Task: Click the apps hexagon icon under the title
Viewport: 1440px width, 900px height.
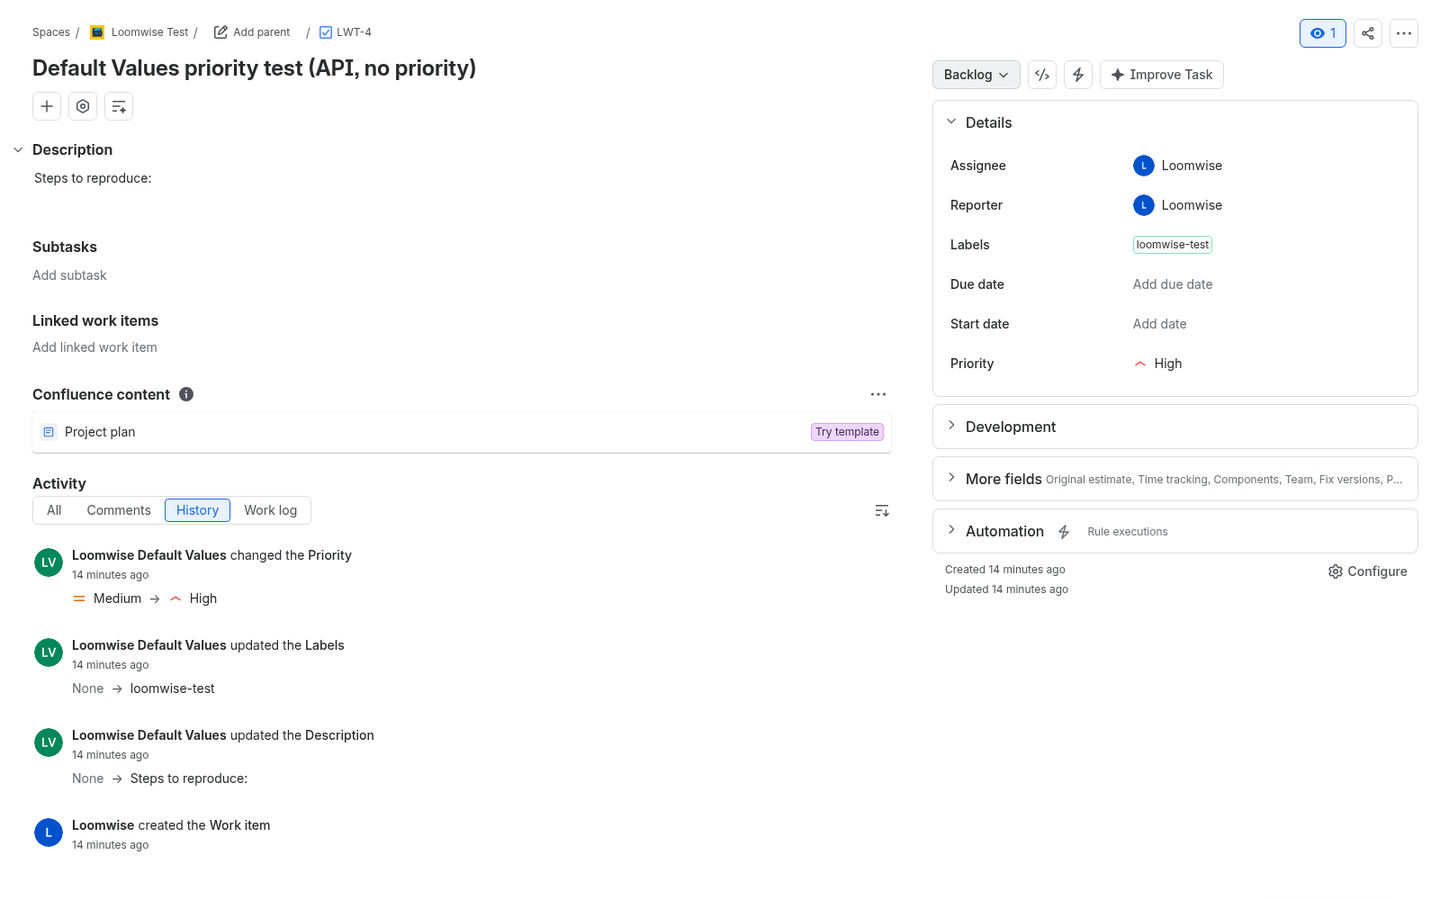Action: [x=83, y=106]
